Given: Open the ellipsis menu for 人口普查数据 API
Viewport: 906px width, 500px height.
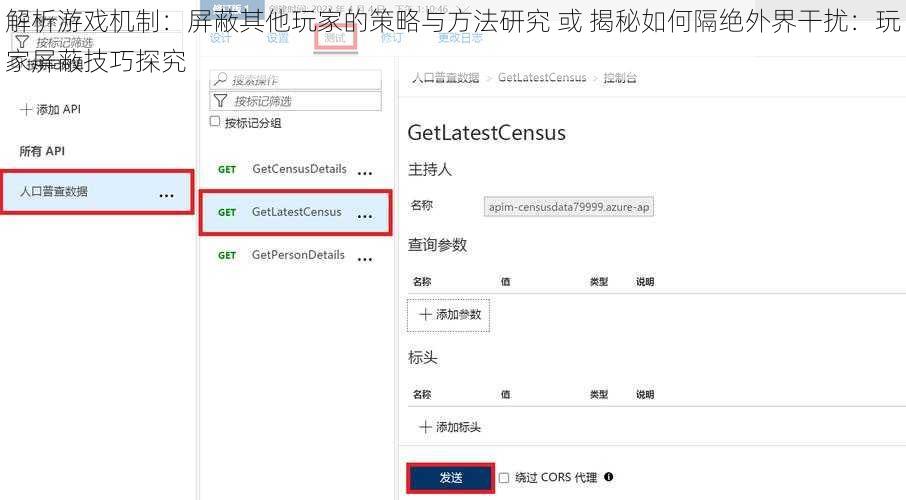Looking at the screenshot, I should 166,195.
